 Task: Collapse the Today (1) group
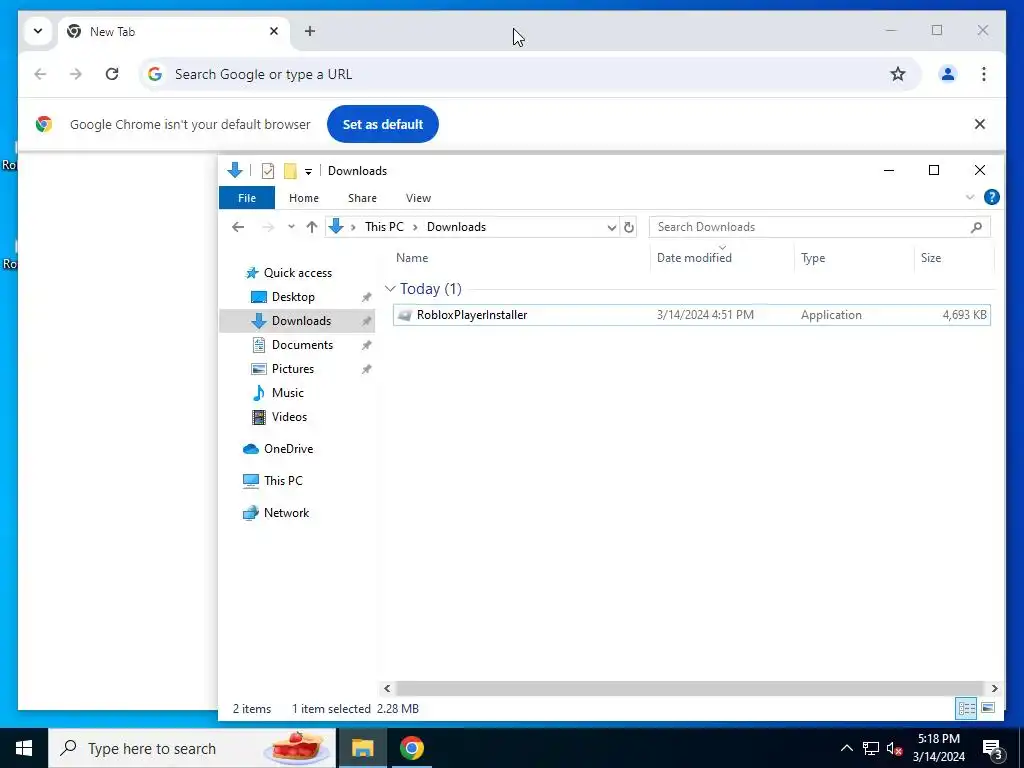pyautogui.click(x=390, y=289)
